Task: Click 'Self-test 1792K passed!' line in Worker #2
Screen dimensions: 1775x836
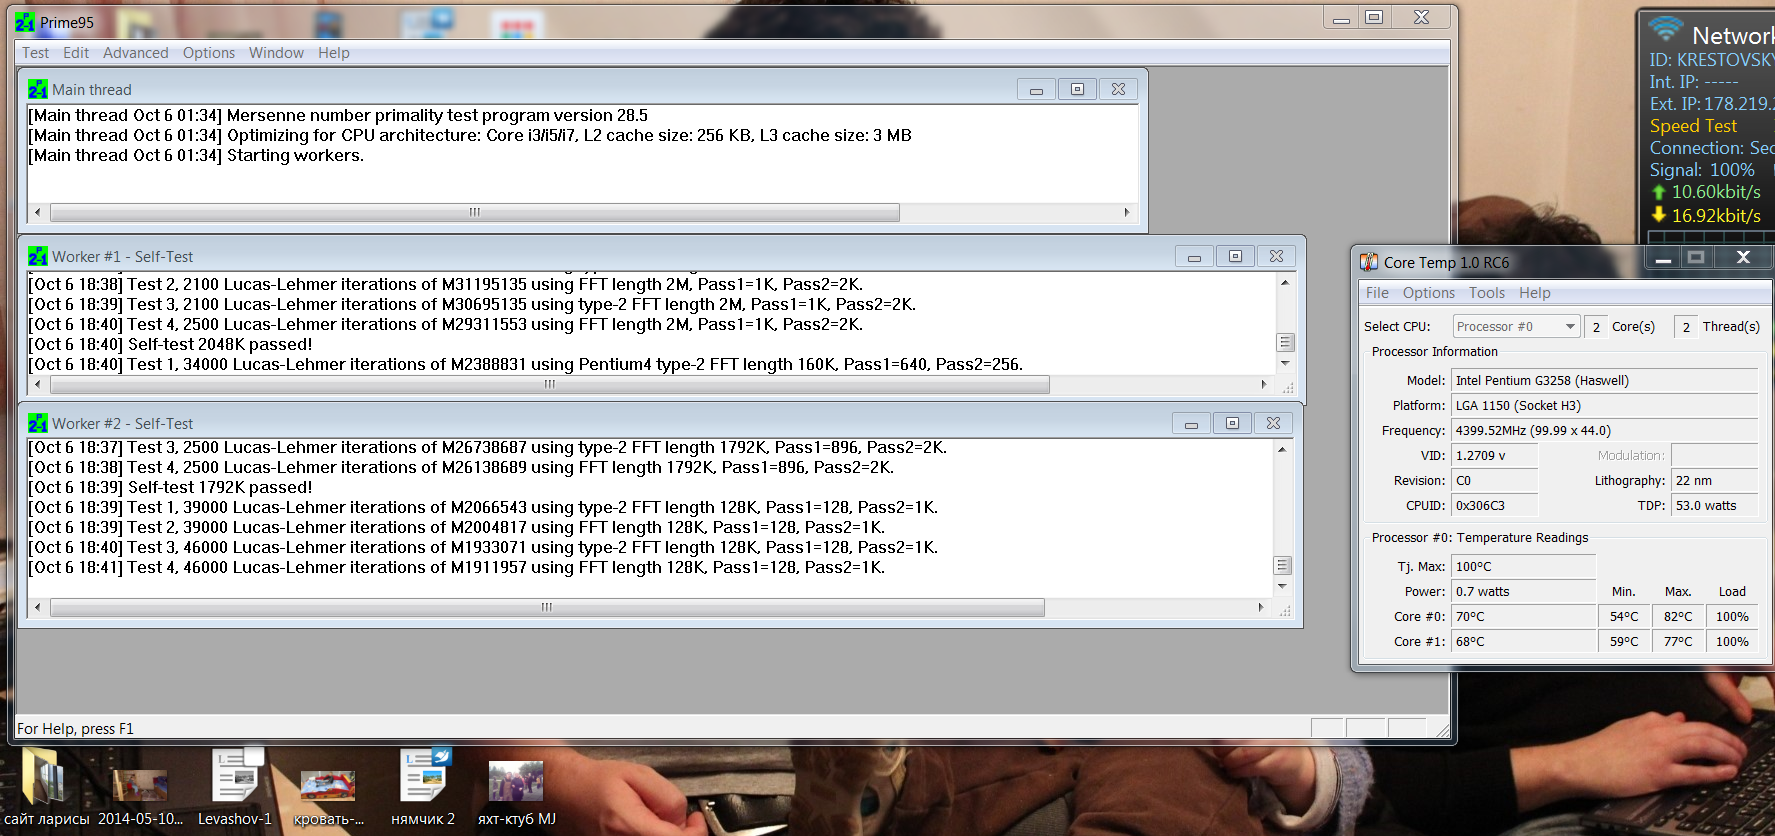Action: [x=170, y=487]
